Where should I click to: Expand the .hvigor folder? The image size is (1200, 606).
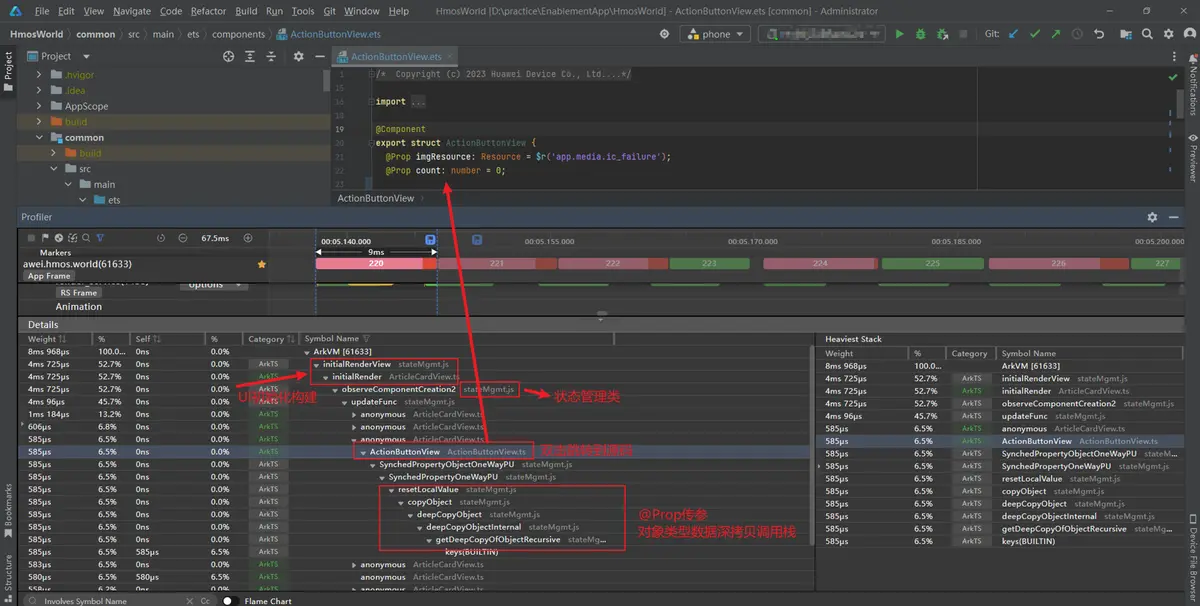pyautogui.click(x=40, y=74)
